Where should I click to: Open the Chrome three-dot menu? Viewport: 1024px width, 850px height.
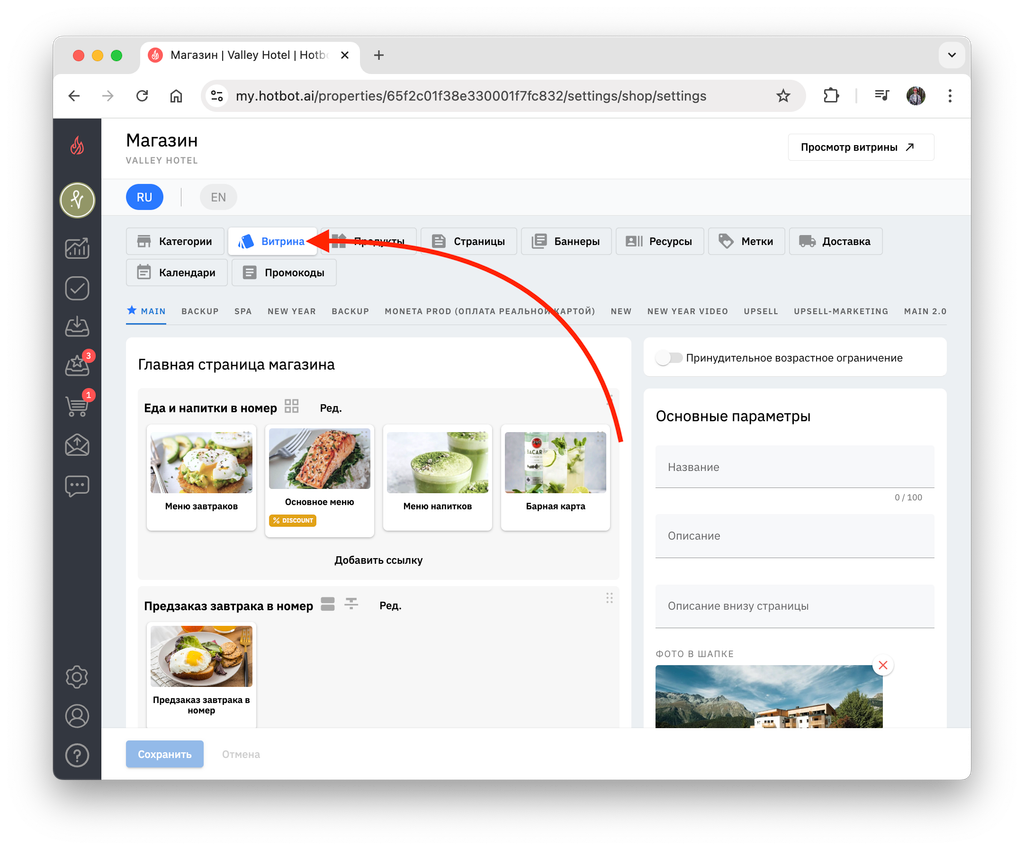click(x=950, y=96)
